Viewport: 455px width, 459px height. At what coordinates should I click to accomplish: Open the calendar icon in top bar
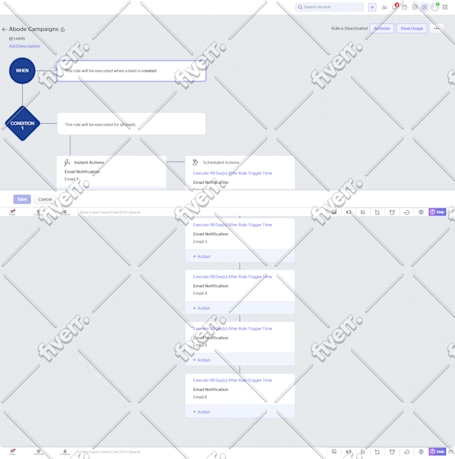[x=405, y=7]
